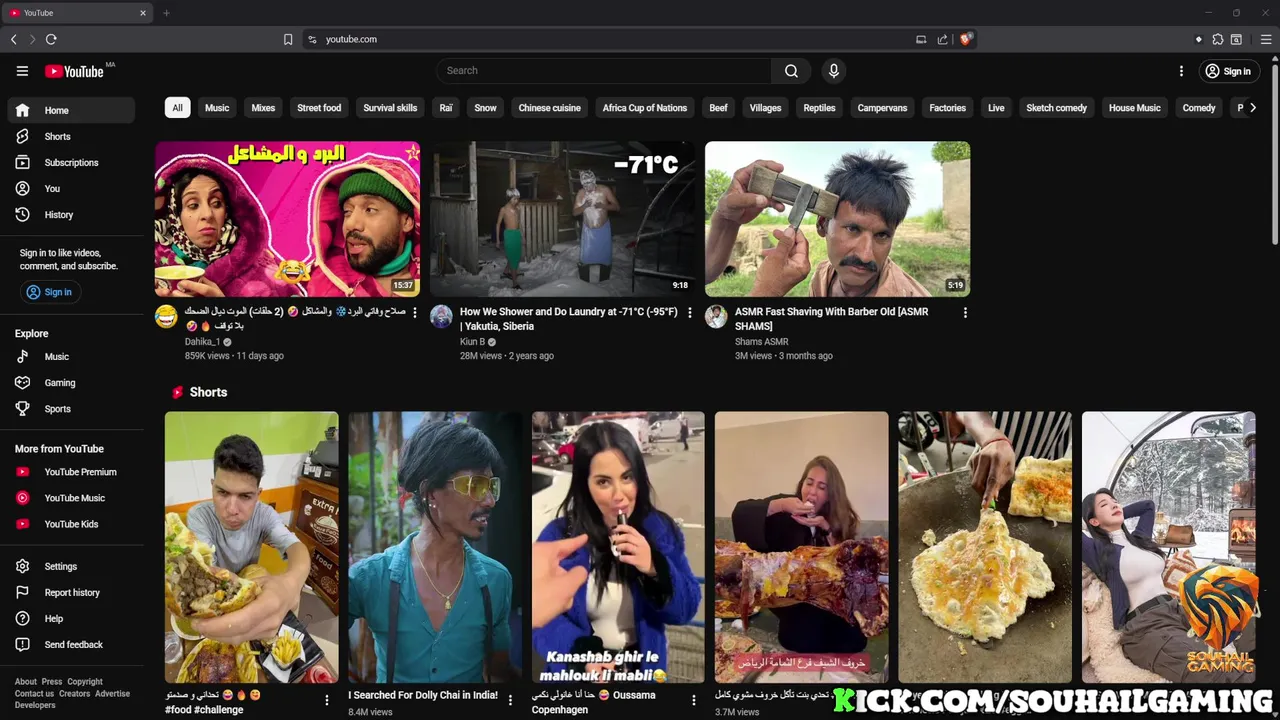Select the Street food chip

(x=319, y=108)
